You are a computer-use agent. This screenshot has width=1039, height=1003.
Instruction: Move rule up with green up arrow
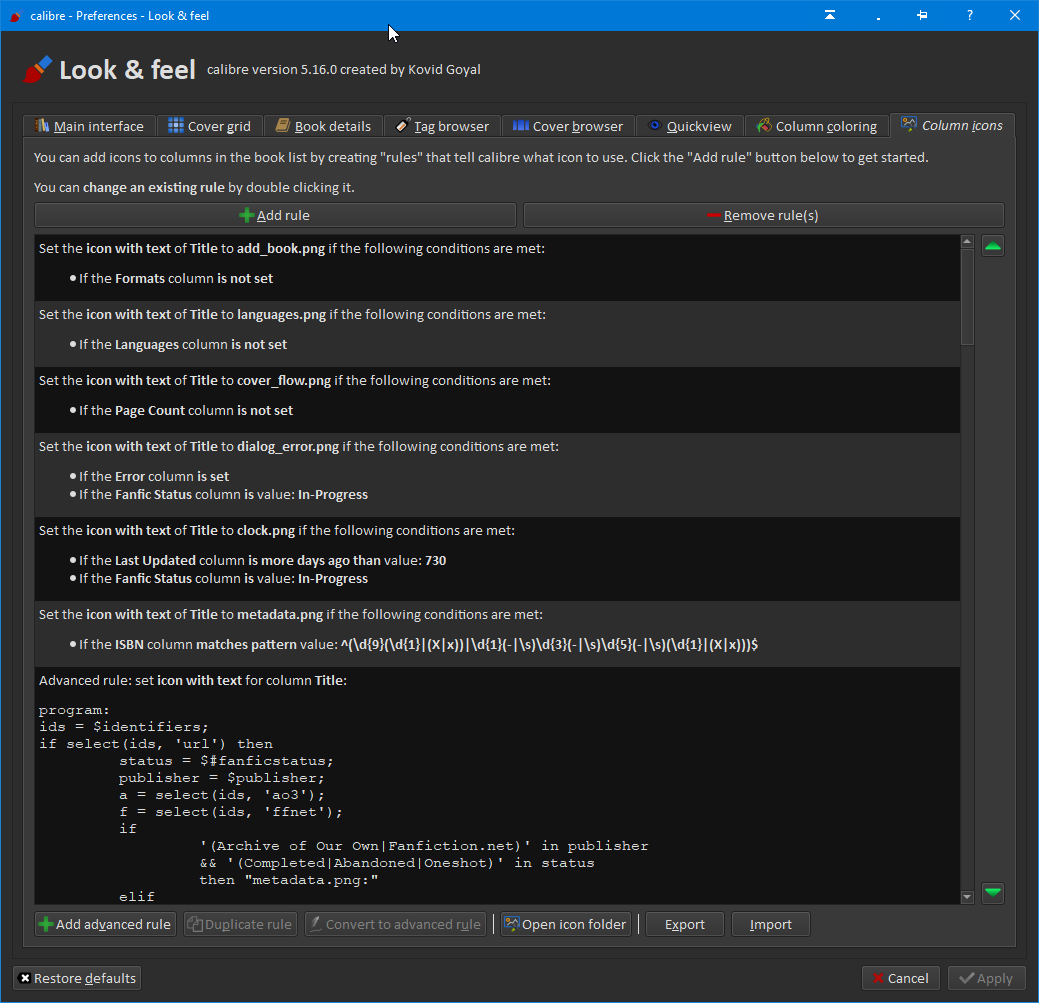pyautogui.click(x=993, y=246)
